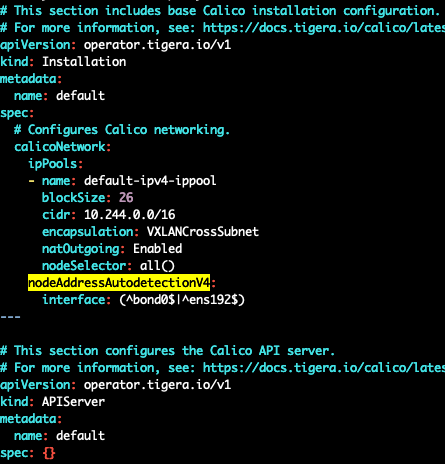Click the kind value APIServer
445x464 pixels.
[73, 402]
